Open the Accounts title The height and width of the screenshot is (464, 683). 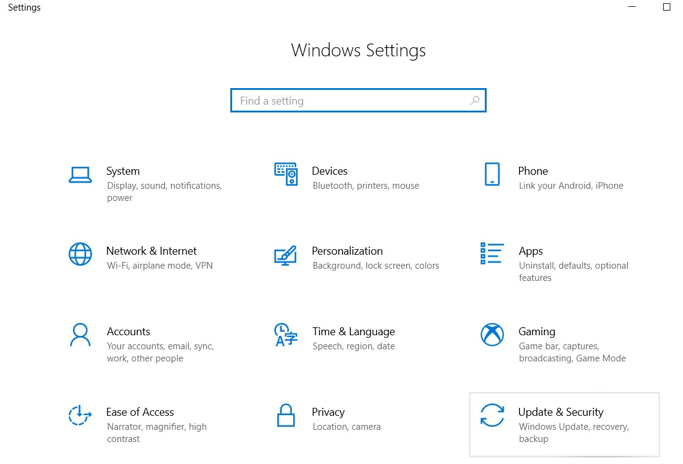[128, 332]
